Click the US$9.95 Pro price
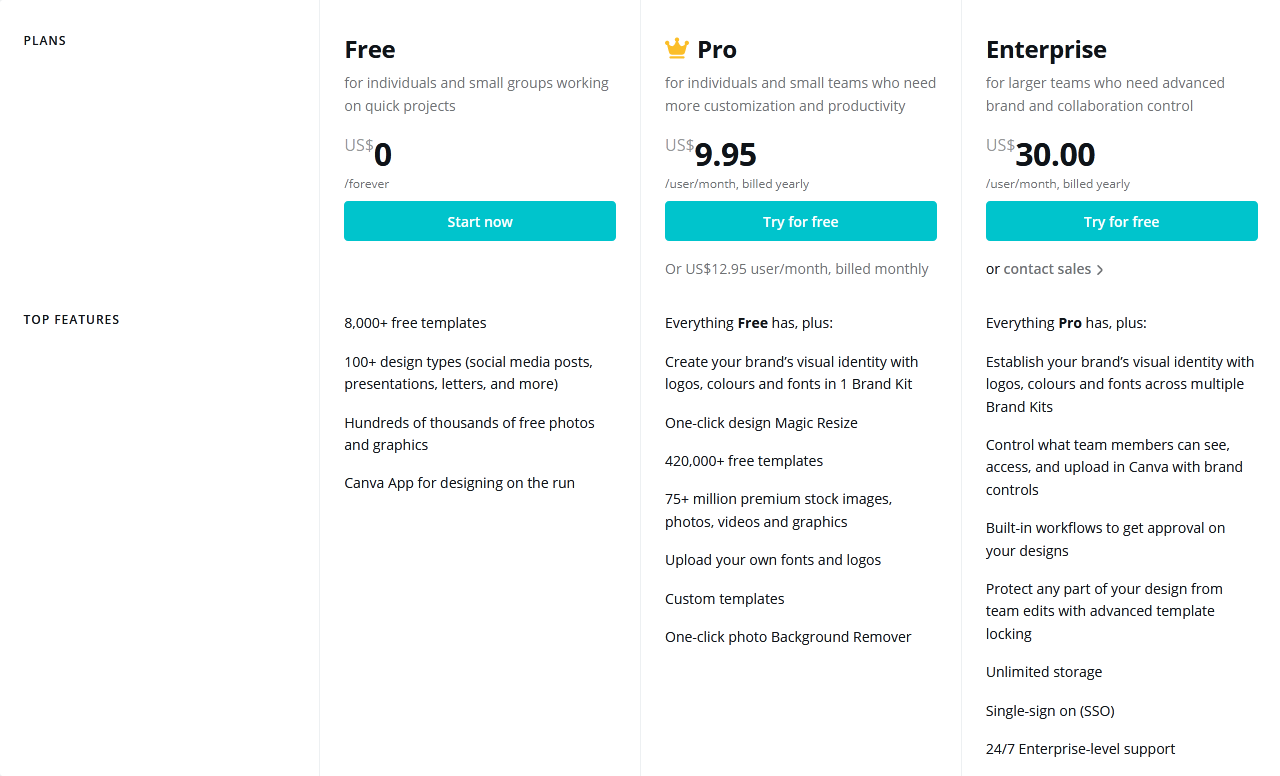 pos(711,153)
